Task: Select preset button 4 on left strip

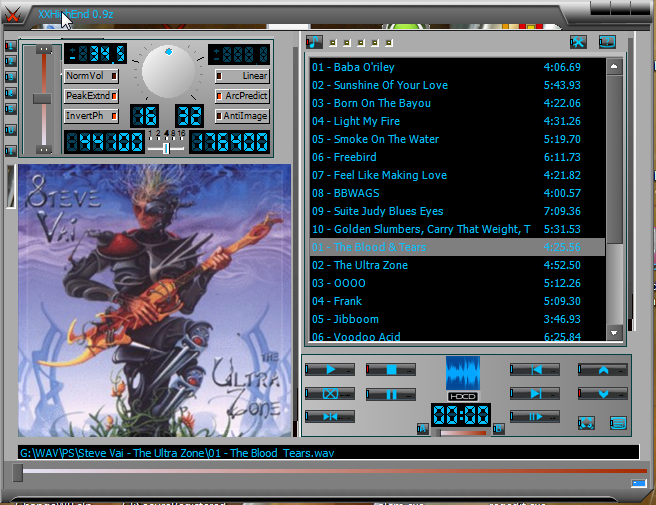Action: (x=10, y=93)
